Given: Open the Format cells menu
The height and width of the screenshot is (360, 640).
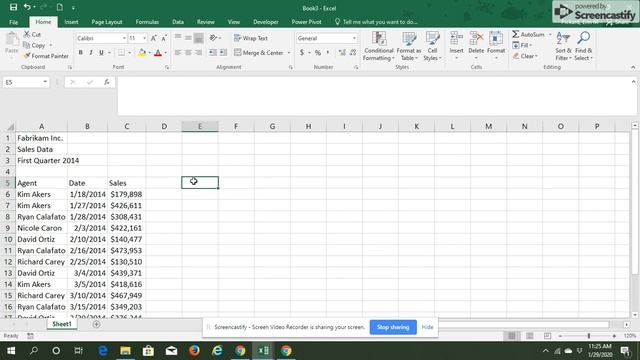Looking at the screenshot, I should (496, 45).
